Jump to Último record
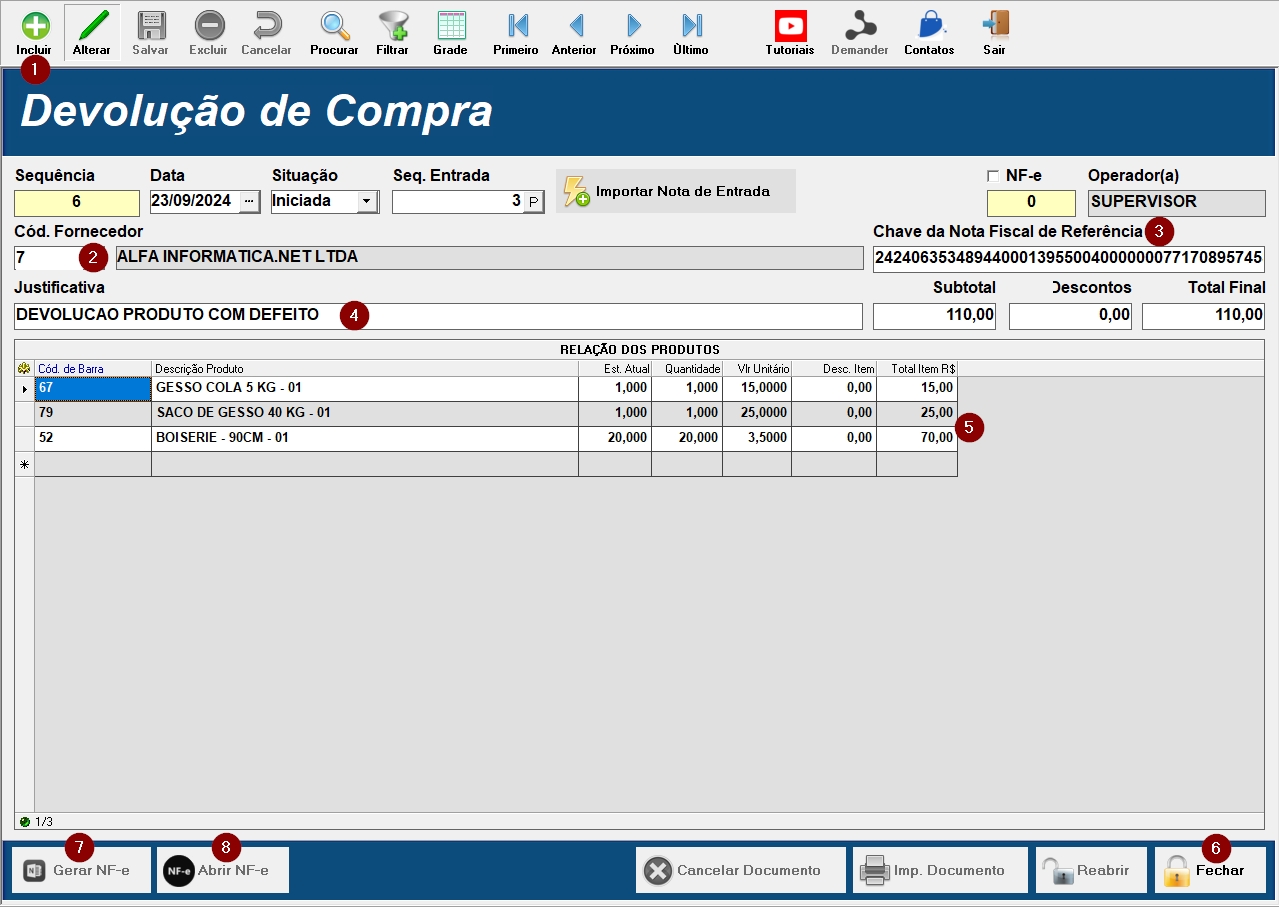Viewport: 1279px width, 907px height. pyautogui.click(x=691, y=27)
